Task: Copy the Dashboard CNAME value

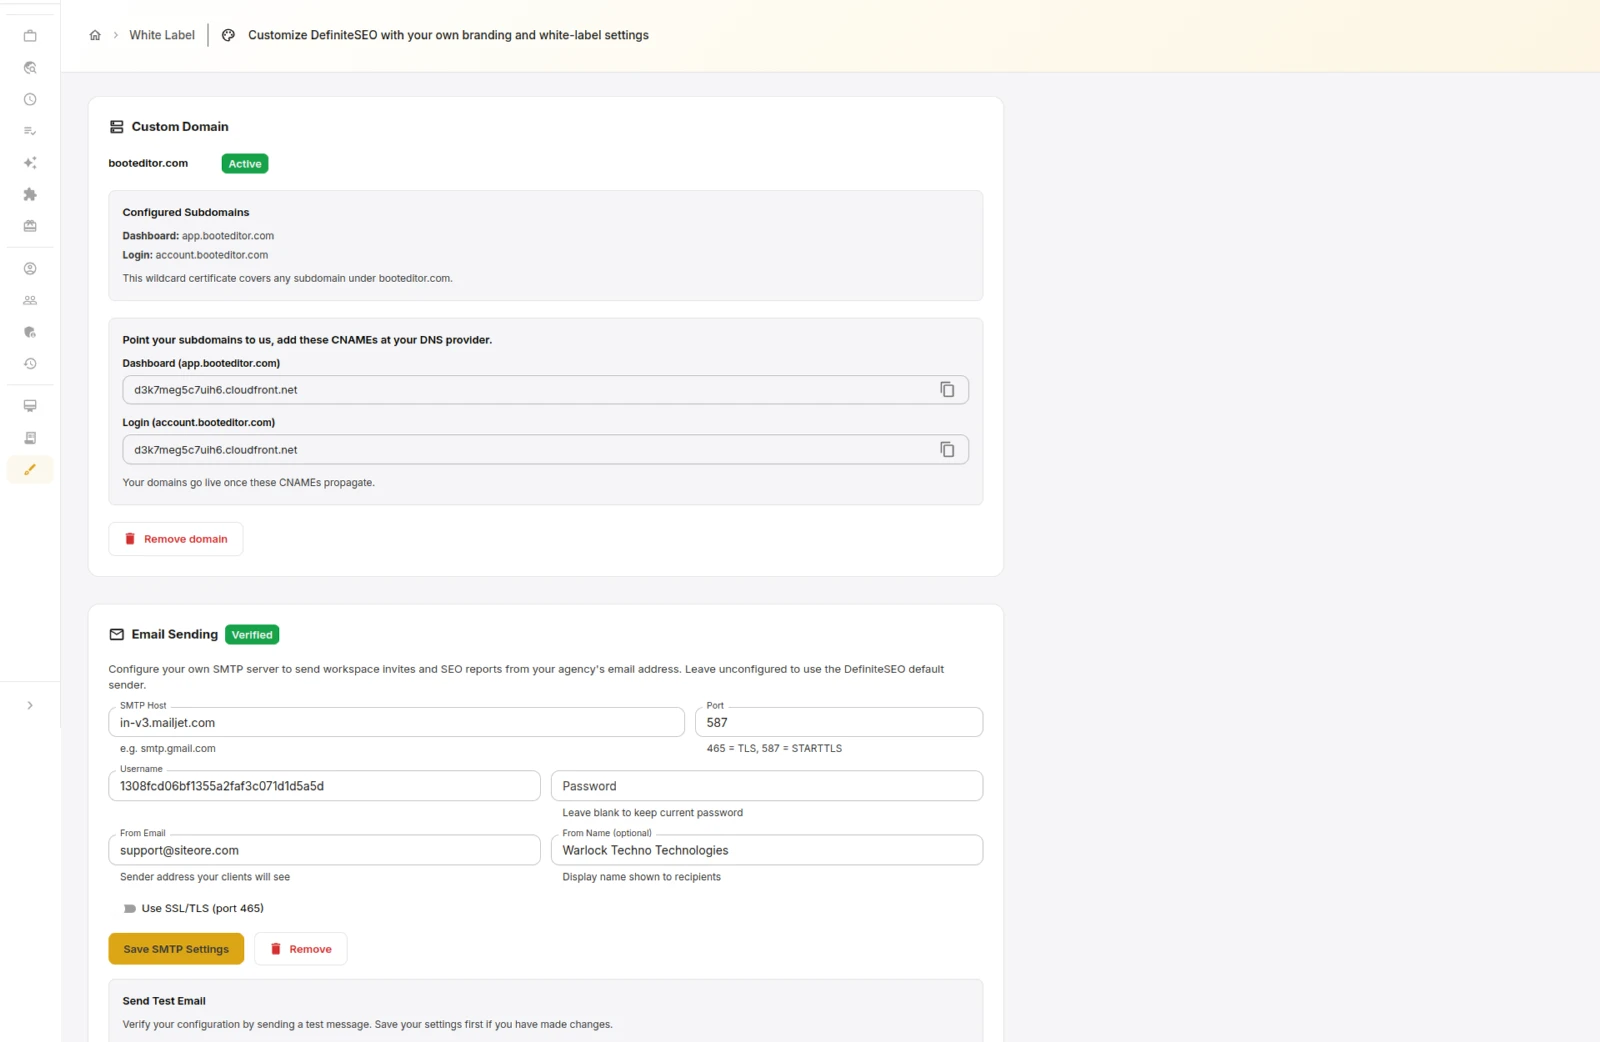Action: click(947, 390)
